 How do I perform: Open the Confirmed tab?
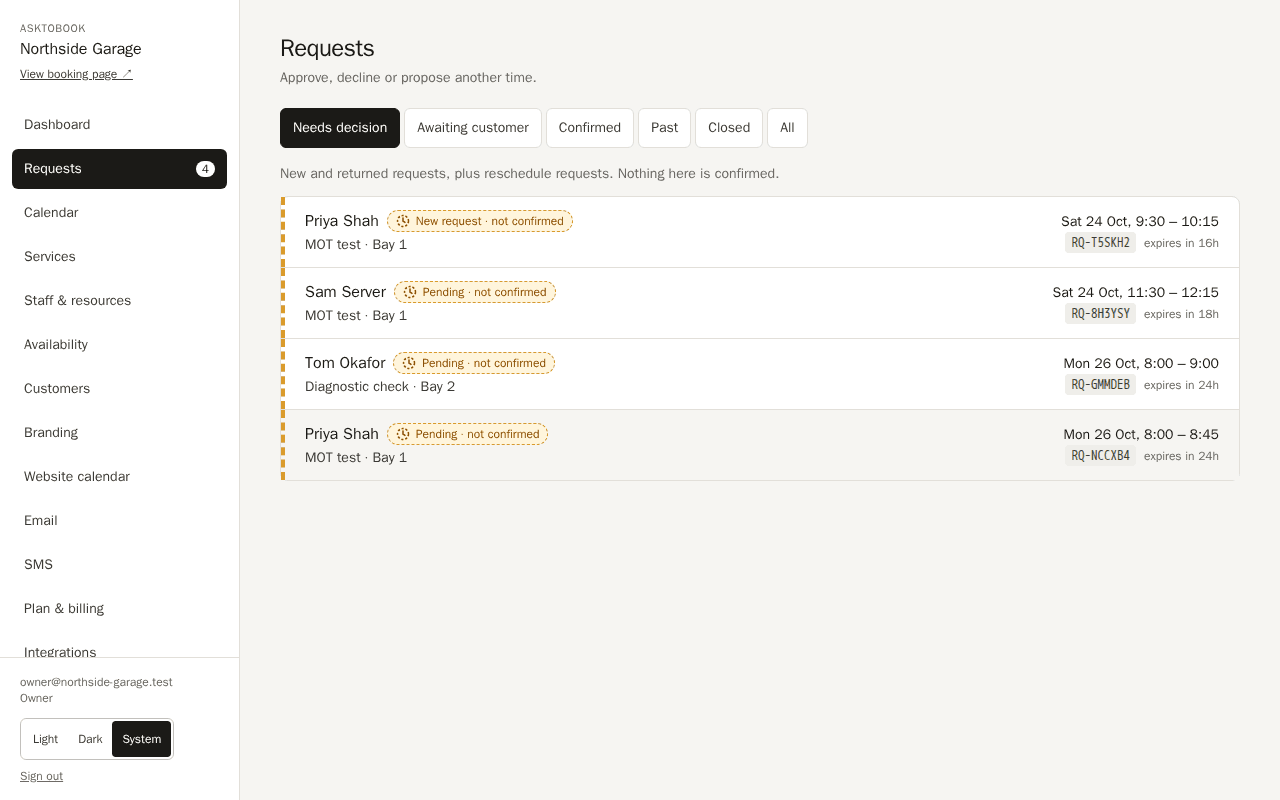pos(590,128)
